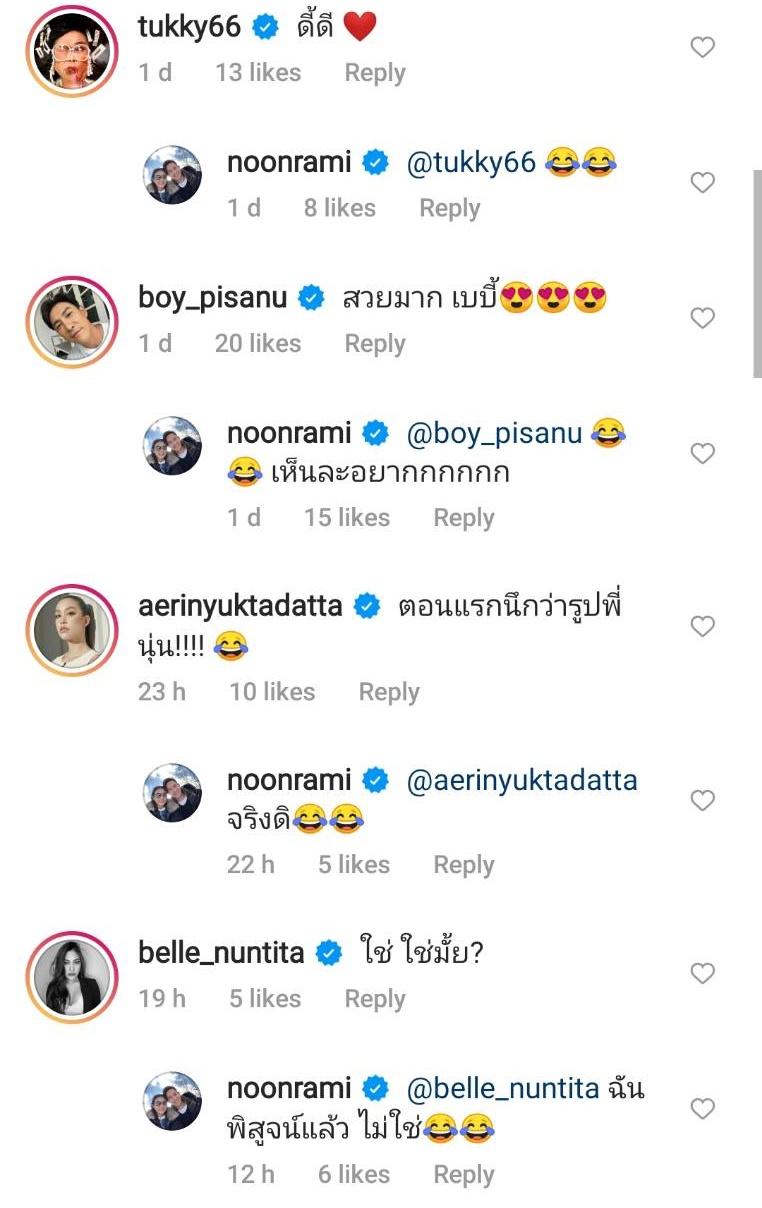Image resolution: width=762 pixels, height=1208 pixels.
Task: View the 20 likes on boy_pisanu's comment
Action: click(258, 344)
